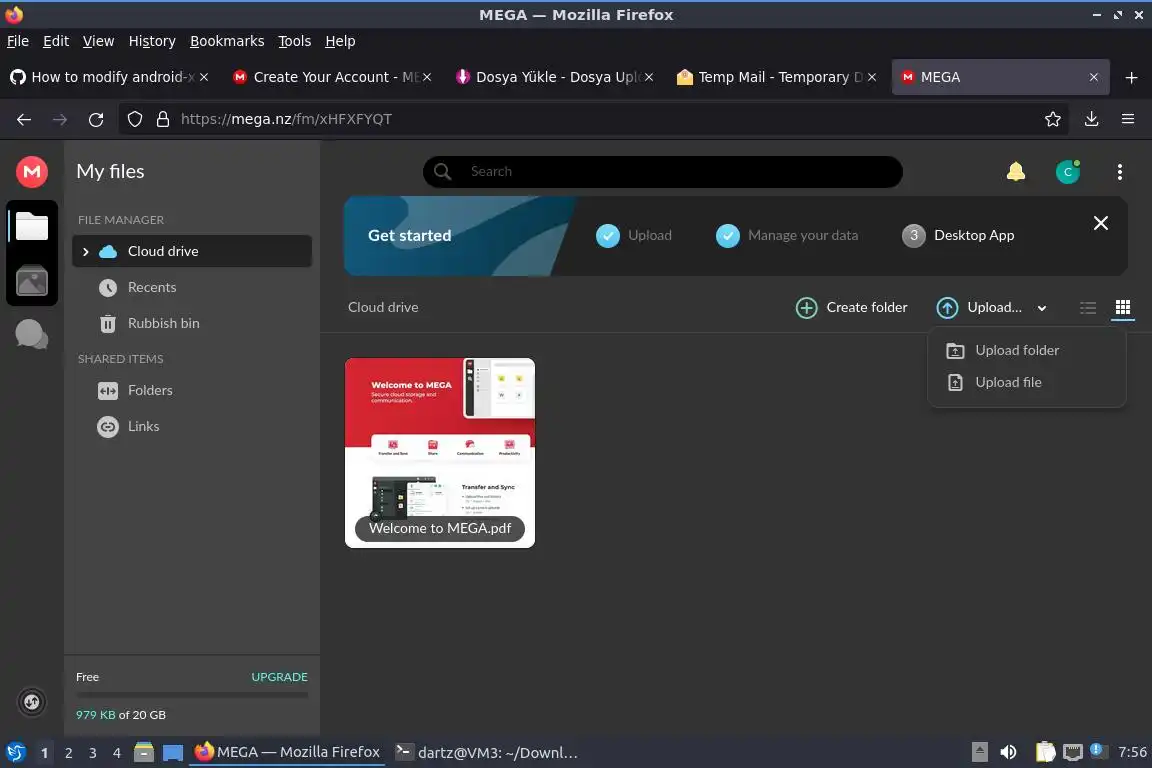The width and height of the screenshot is (1152, 768).
Task: Open the account avatar menu
Action: (1068, 172)
